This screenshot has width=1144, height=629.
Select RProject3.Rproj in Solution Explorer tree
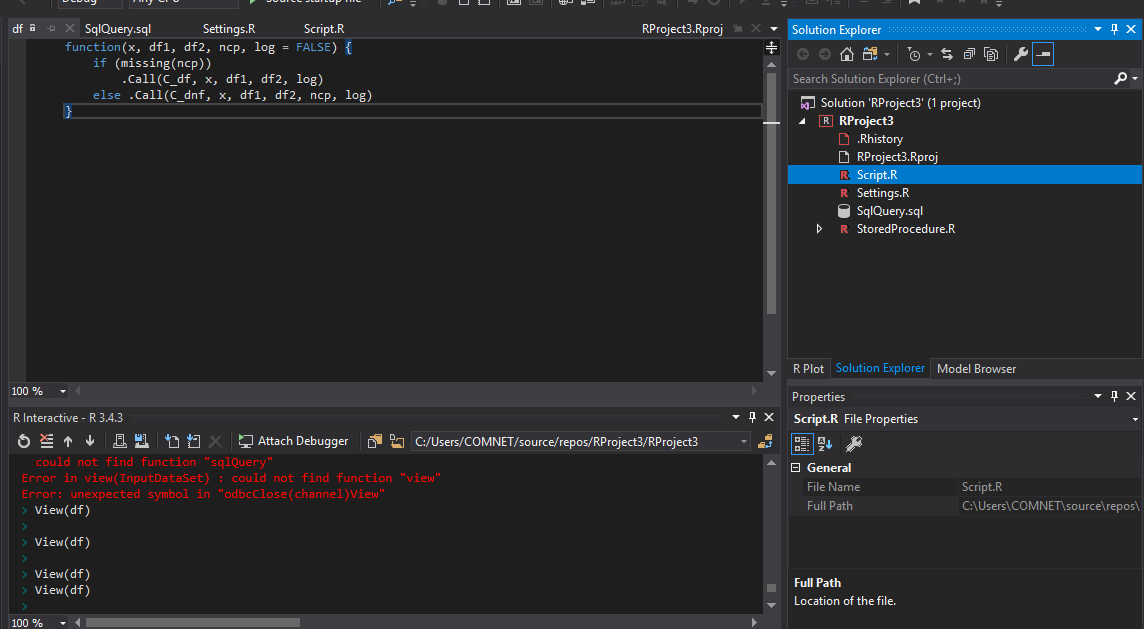coord(897,157)
